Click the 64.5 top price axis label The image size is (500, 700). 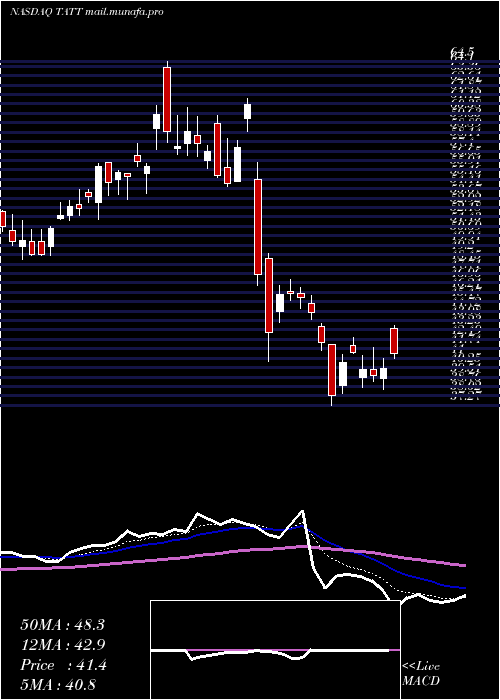(x=462, y=54)
